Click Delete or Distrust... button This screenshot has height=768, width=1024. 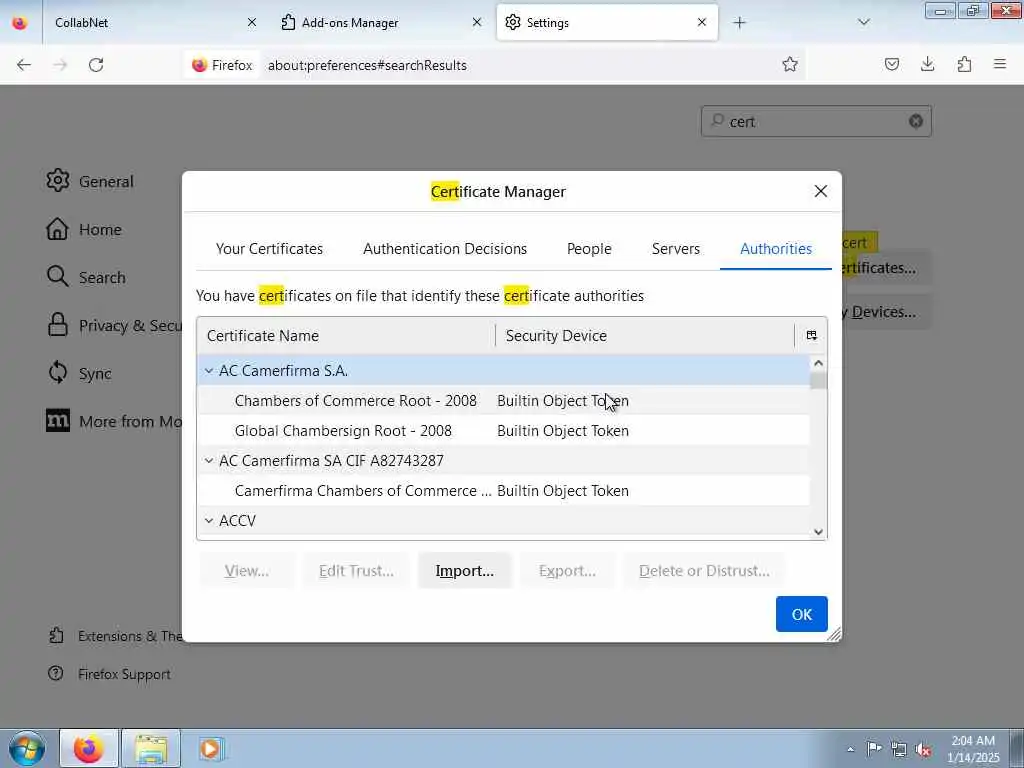704,571
